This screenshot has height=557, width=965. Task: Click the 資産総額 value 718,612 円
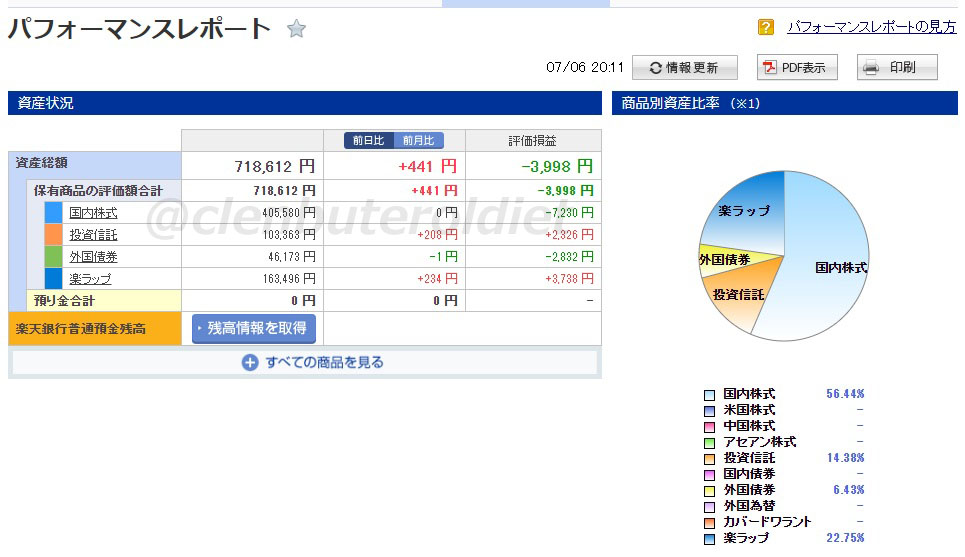[x=274, y=166]
